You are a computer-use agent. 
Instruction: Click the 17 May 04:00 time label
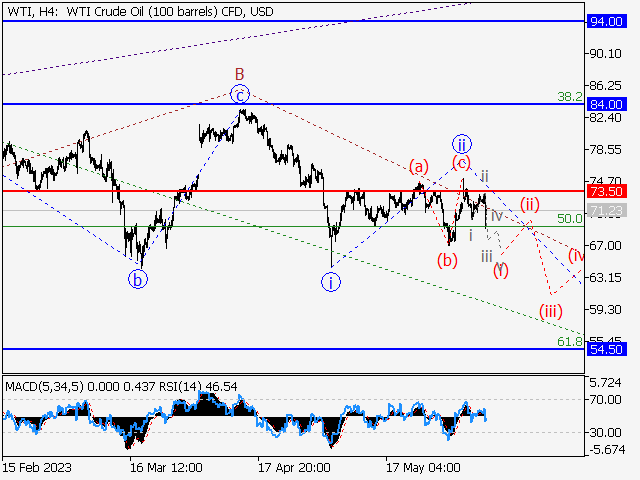click(x=423, y=467)
